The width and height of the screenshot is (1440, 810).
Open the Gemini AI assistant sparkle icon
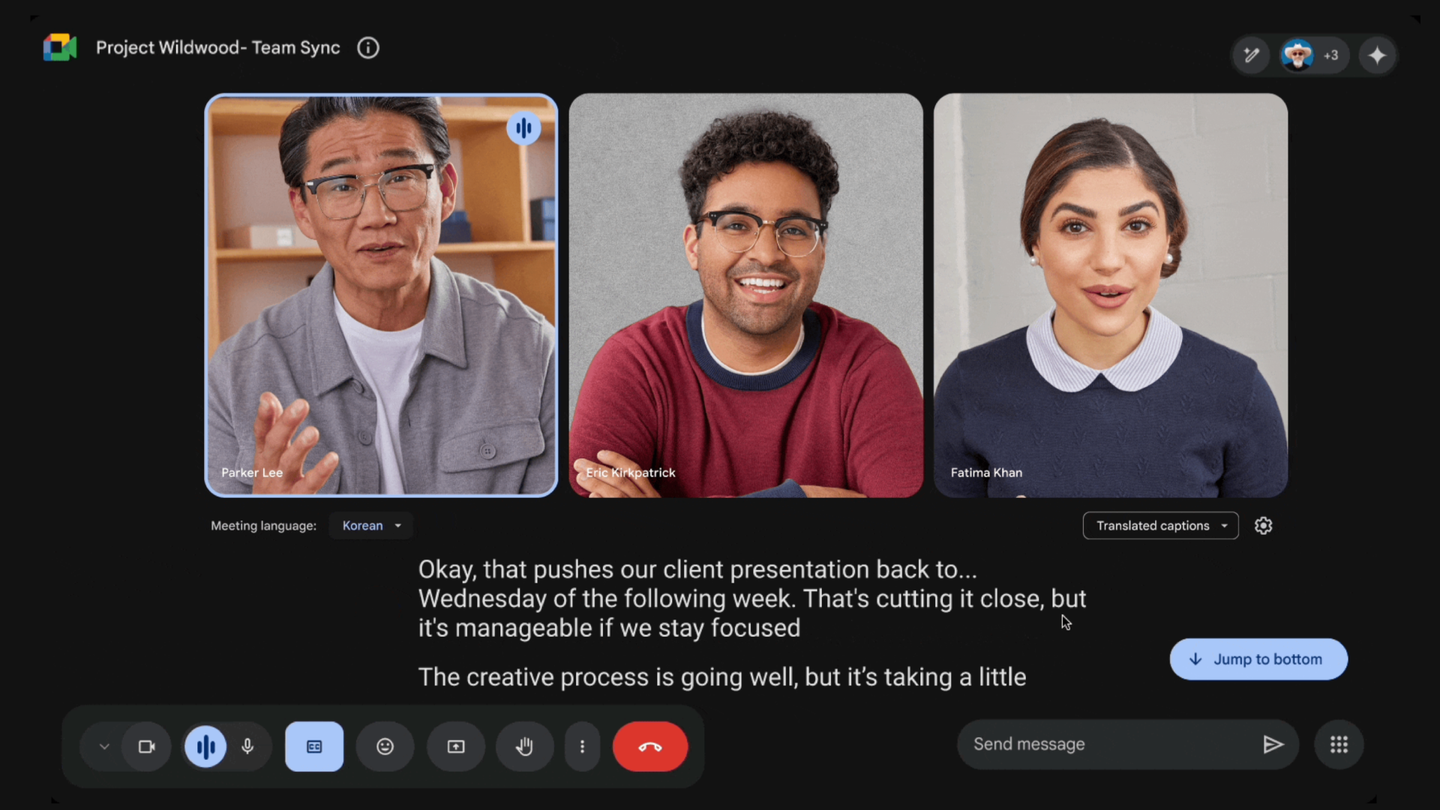1377,55
